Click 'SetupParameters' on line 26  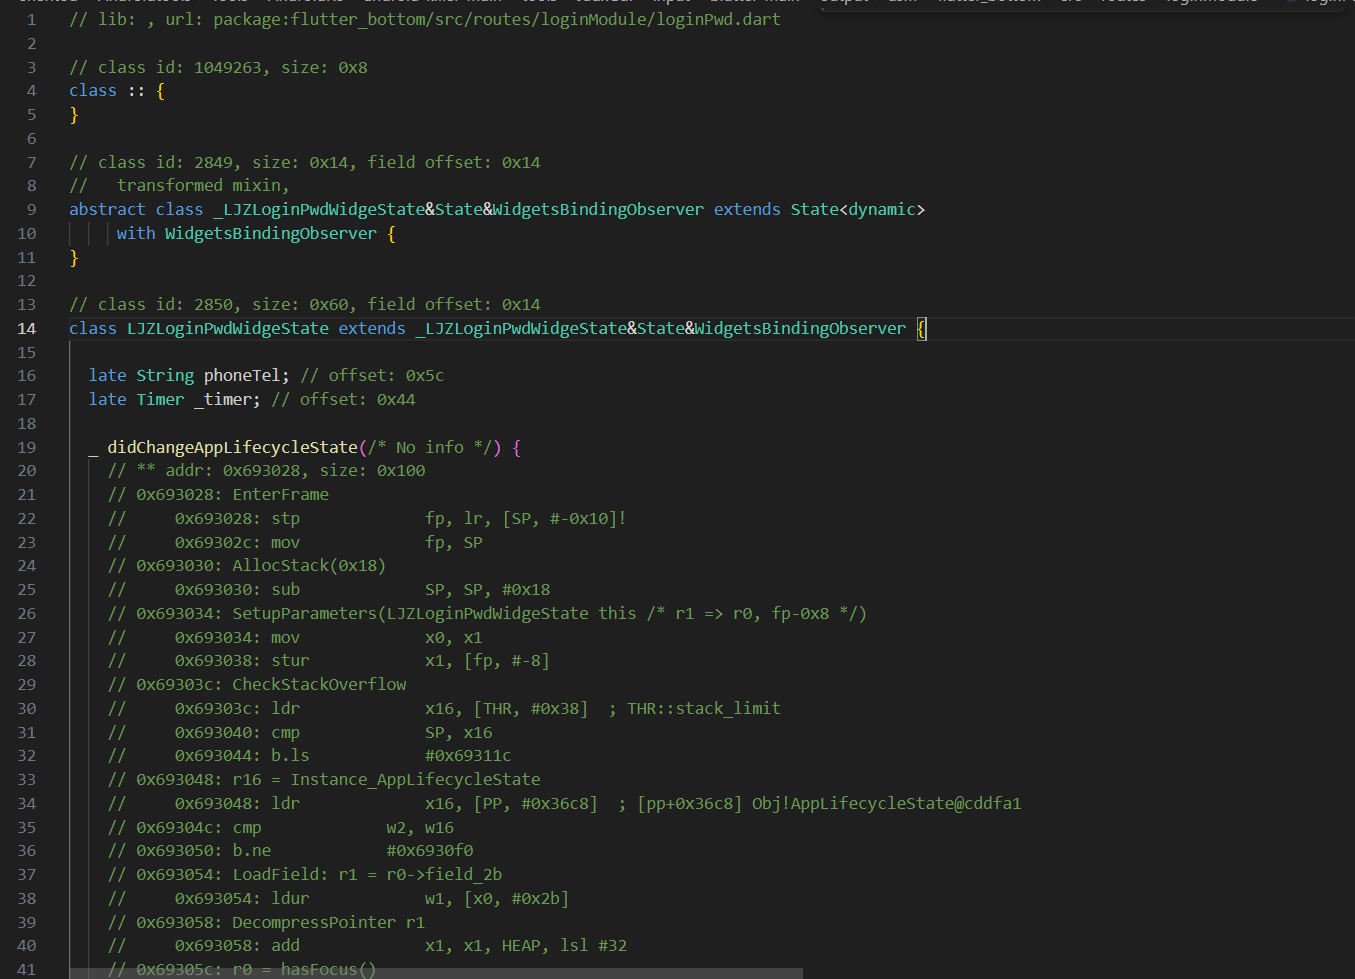click(x=304, y=613)
